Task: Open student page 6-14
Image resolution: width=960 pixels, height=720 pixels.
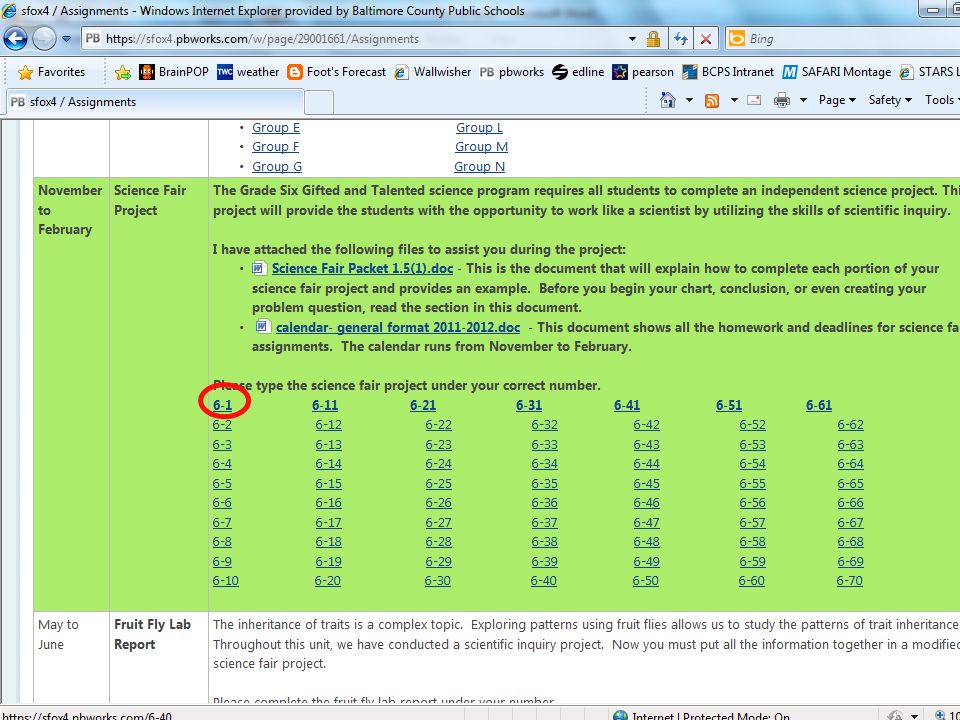Action: pyautogui.click(x=328, y=463)
